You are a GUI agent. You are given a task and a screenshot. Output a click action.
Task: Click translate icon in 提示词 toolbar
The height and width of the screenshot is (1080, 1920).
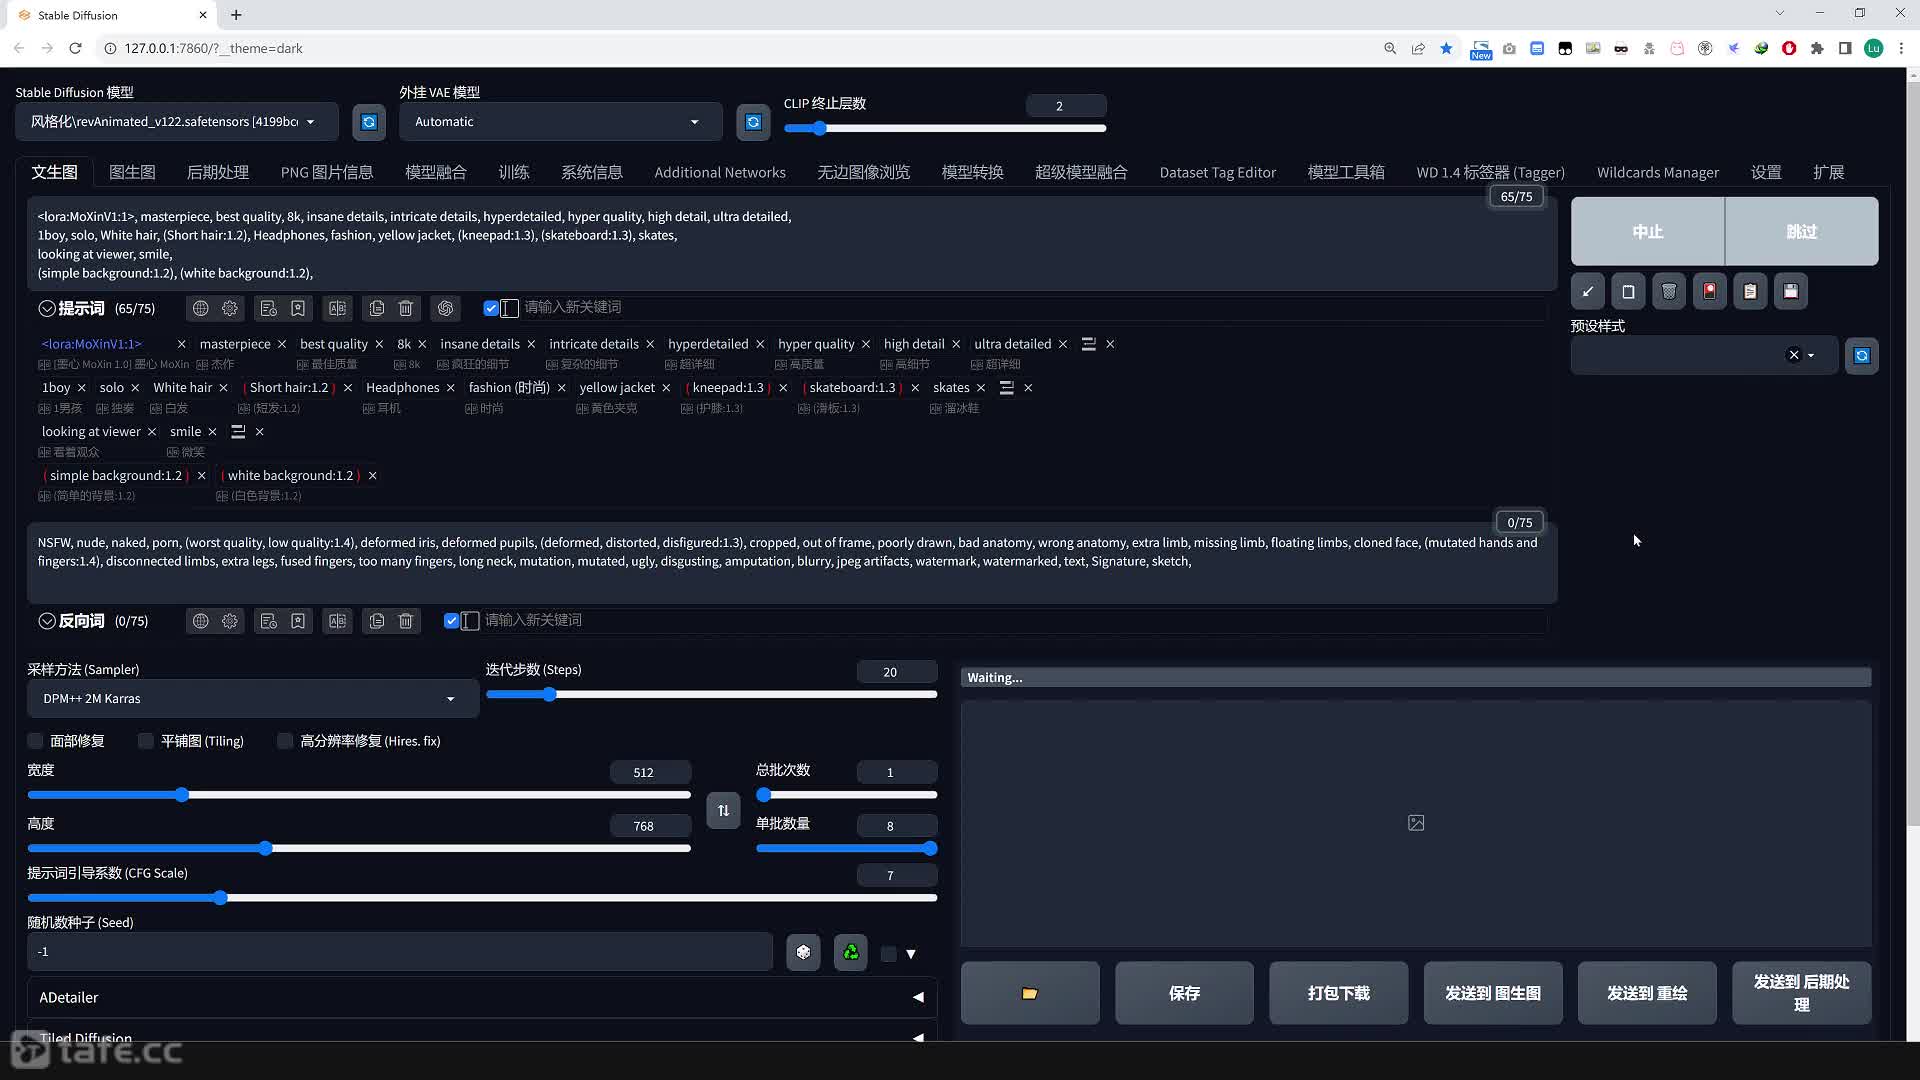337,308
